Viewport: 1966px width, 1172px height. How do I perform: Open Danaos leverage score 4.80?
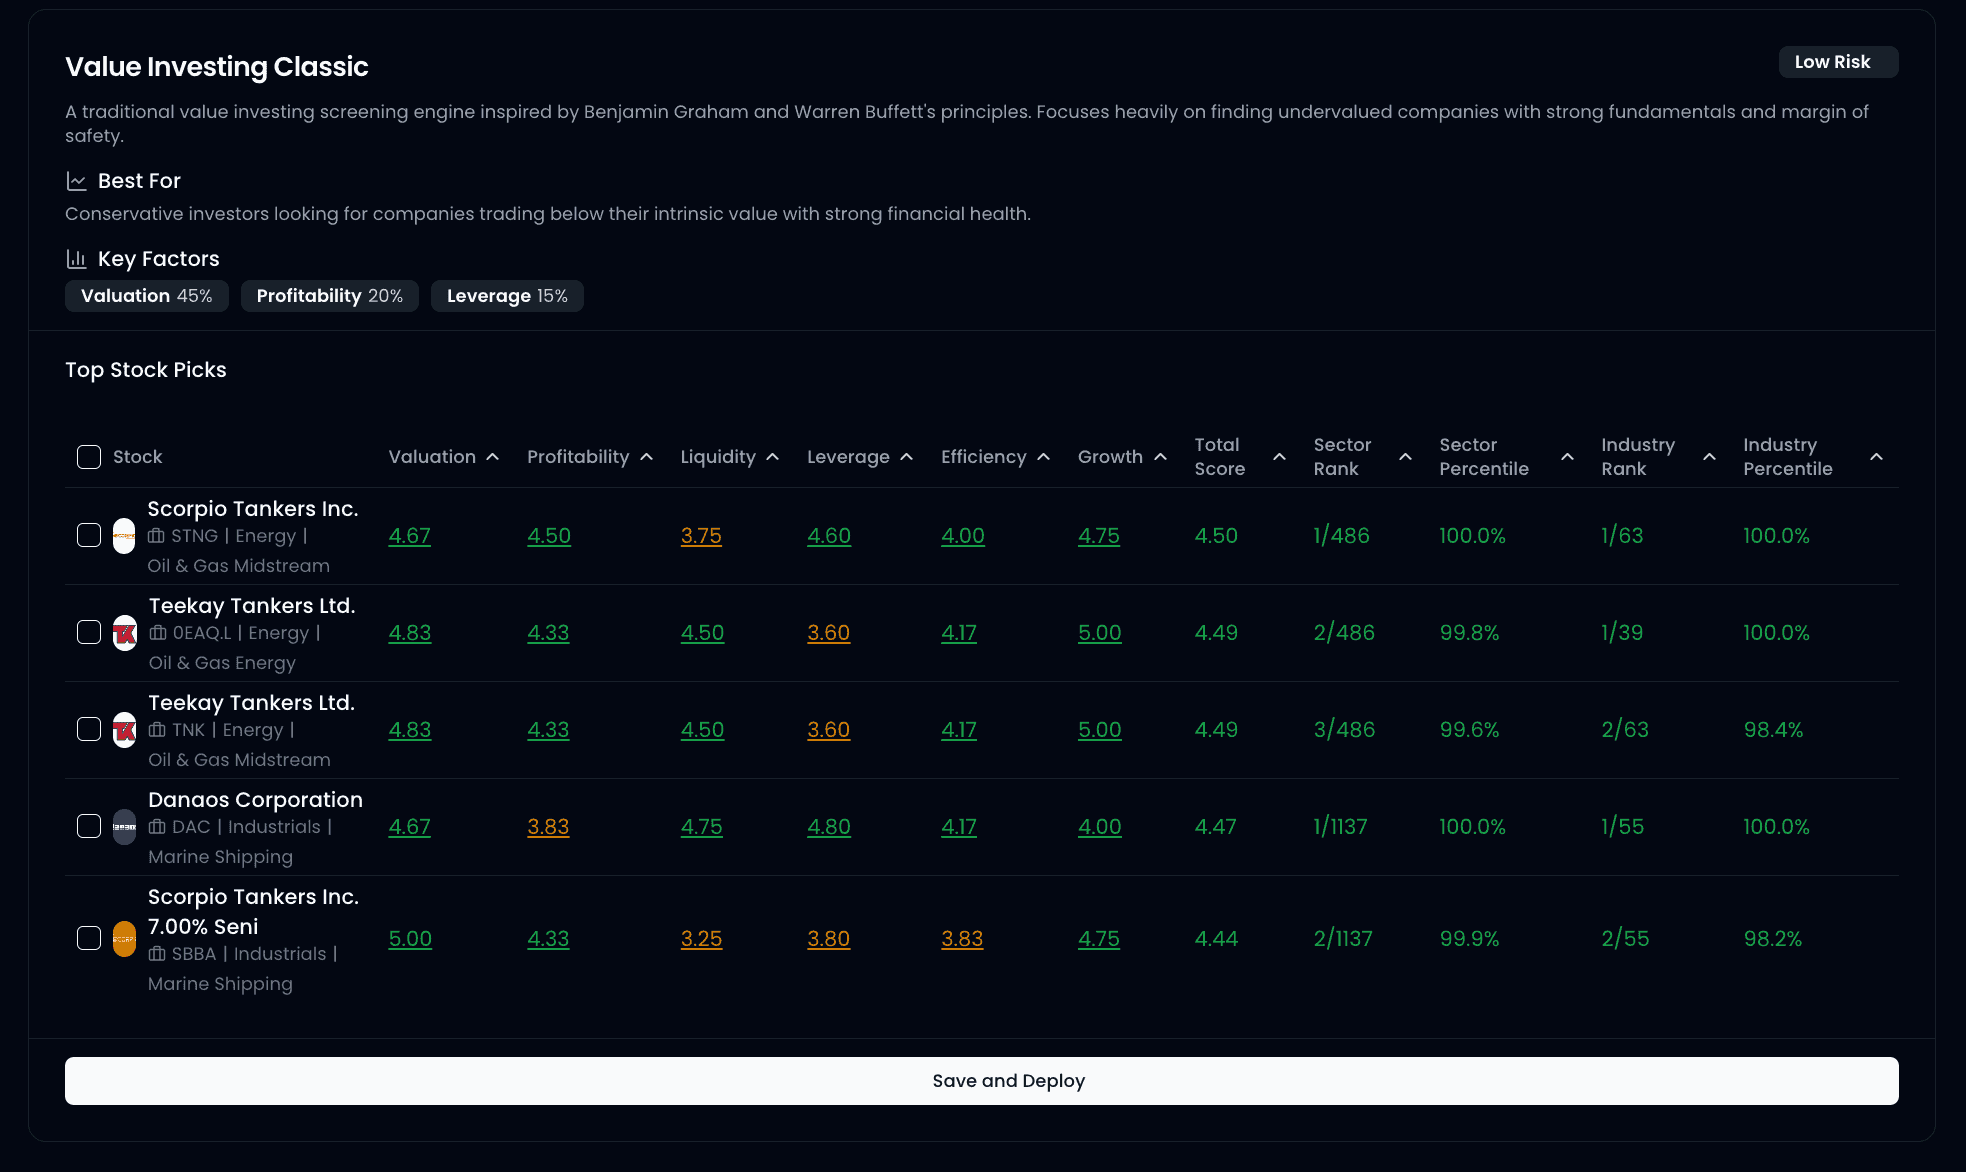829,827
